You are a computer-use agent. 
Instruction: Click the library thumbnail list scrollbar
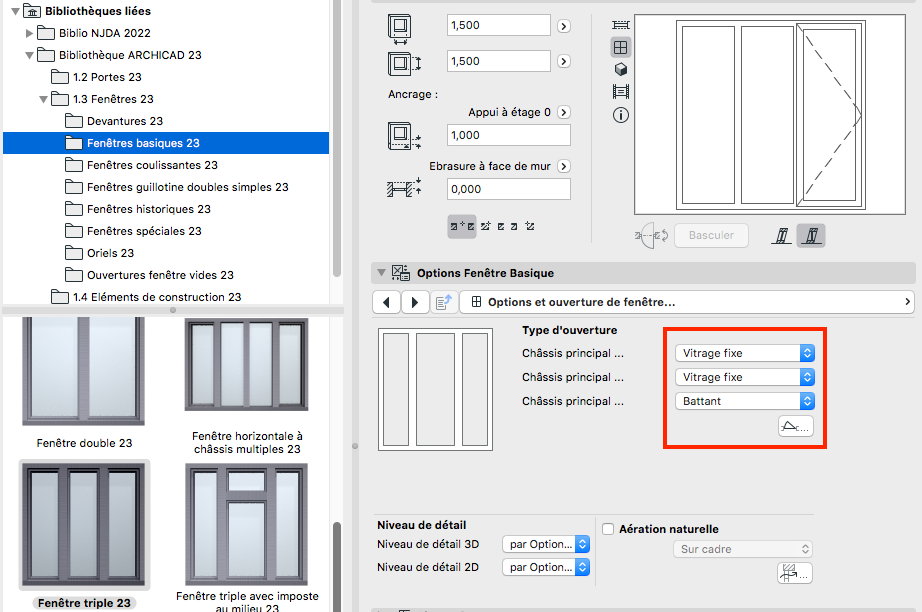pyautogui.click(x=337, y=567)
